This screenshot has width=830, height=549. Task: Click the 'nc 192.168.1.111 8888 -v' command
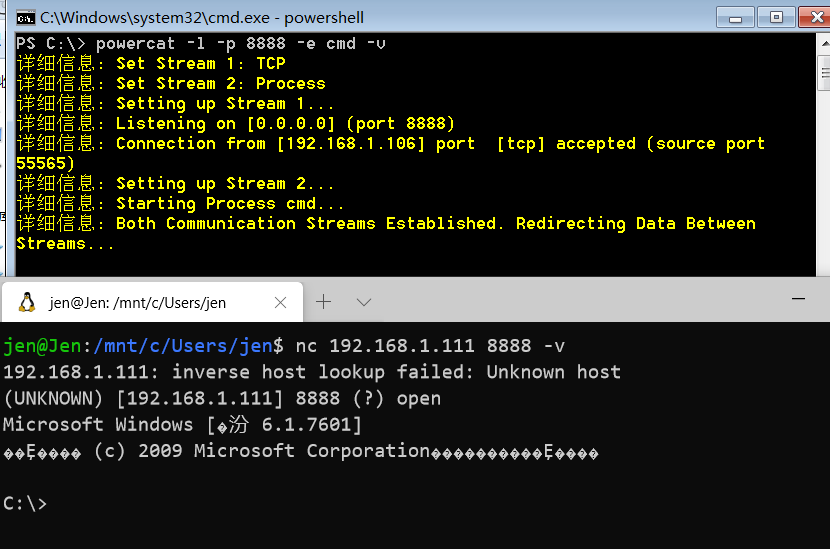(430, 346)
